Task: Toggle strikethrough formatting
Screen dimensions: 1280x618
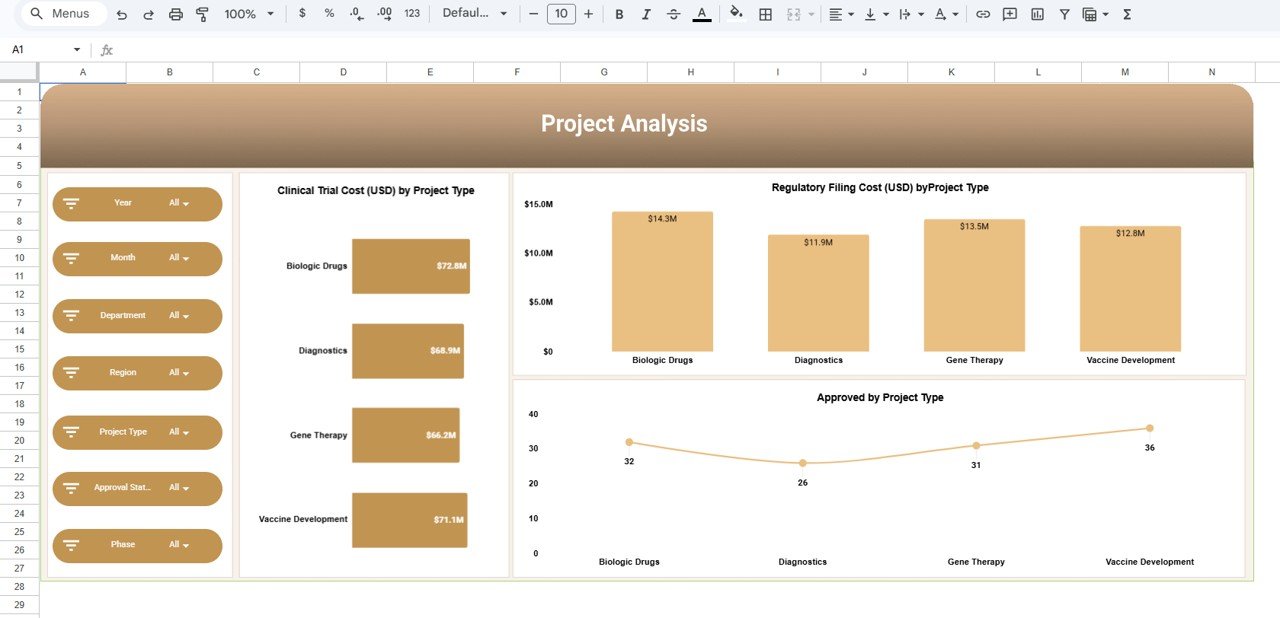Action: [672, 14]
